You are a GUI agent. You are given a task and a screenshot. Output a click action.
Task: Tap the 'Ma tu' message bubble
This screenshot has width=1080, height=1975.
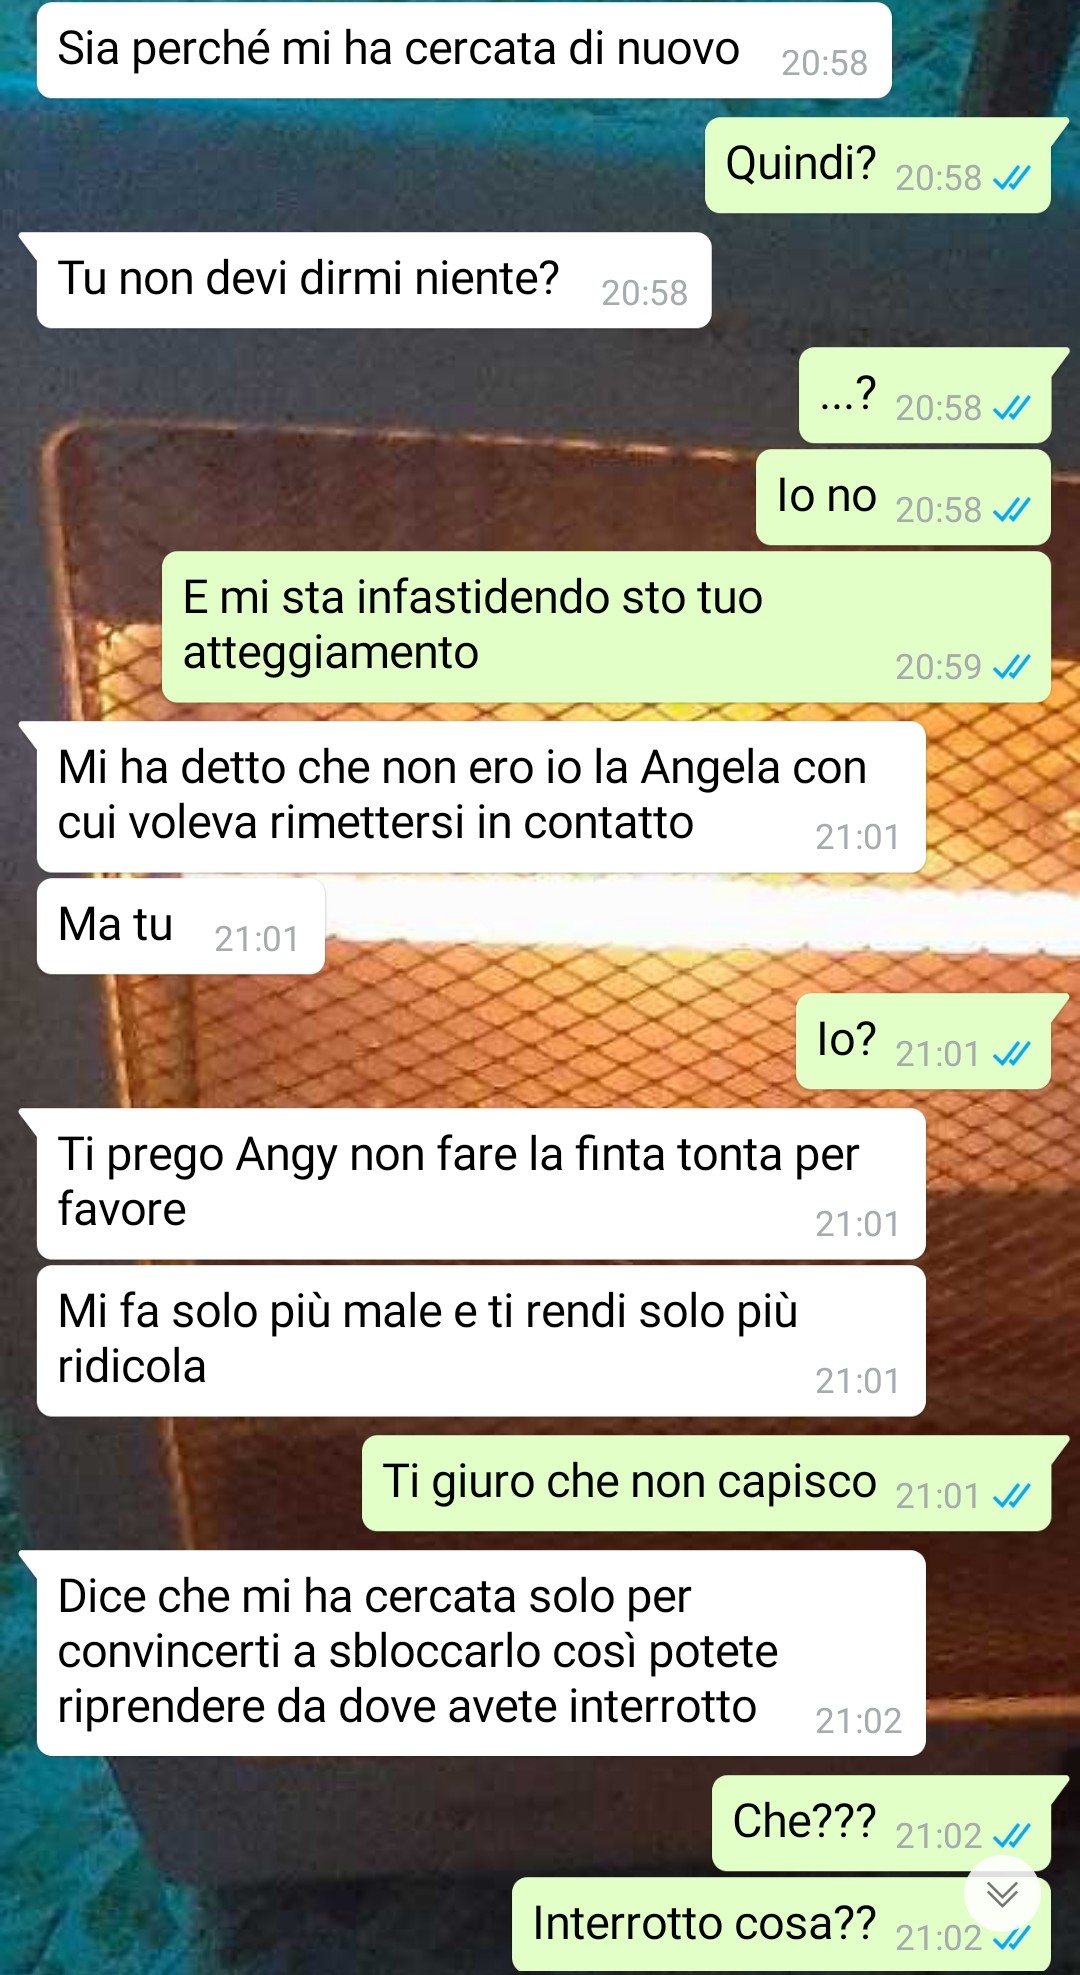(x=181, y=926)
